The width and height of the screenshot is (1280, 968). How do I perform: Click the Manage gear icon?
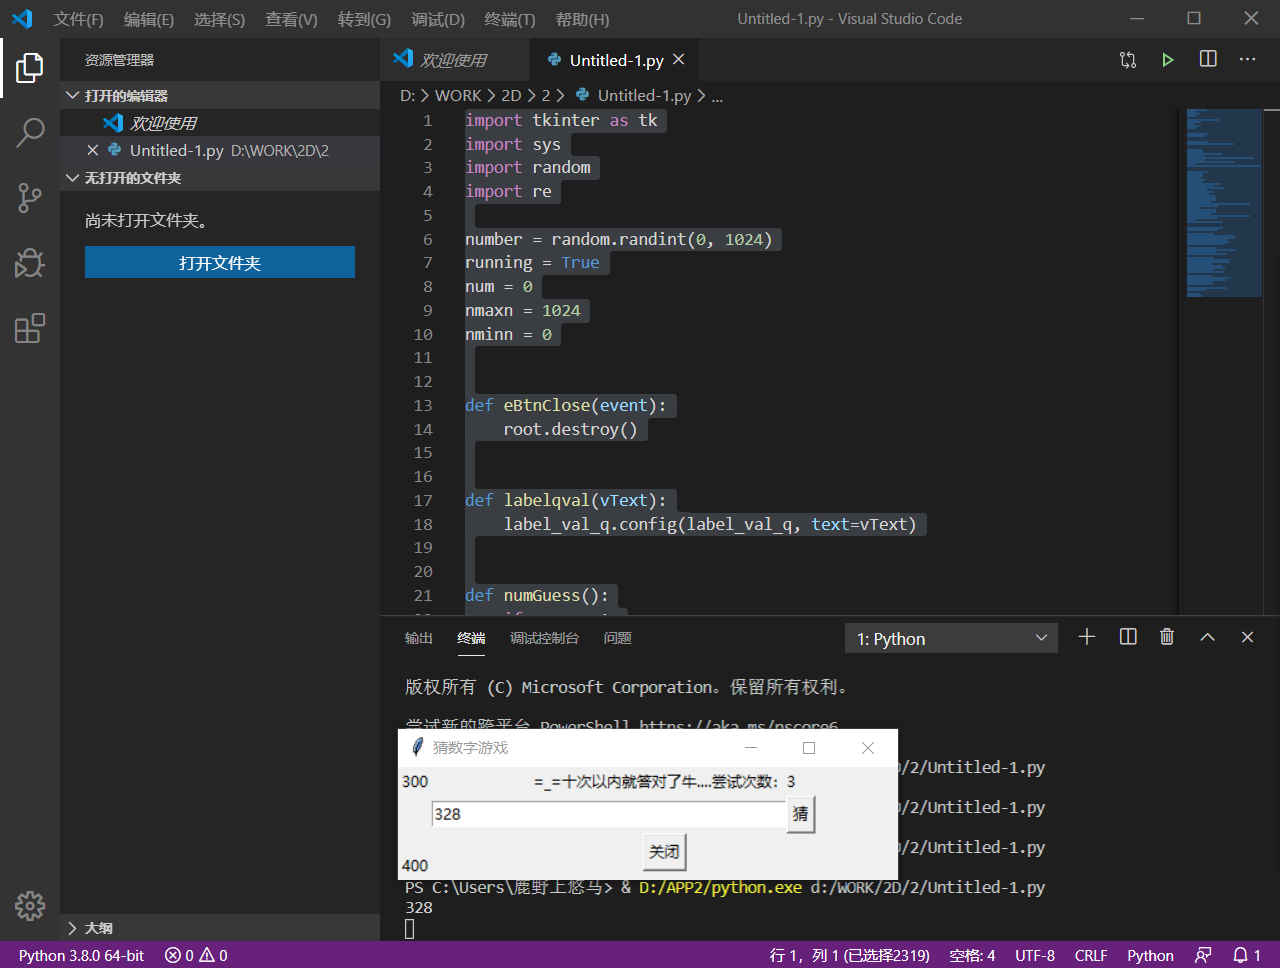pyautogui.click(x=30, y=905)
